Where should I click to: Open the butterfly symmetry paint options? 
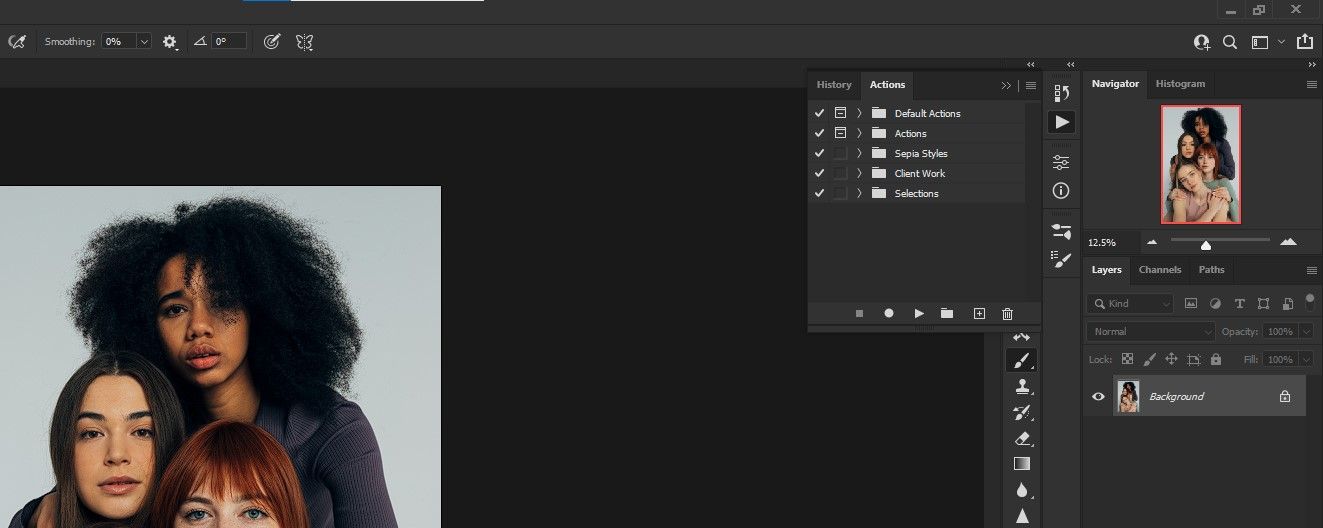305,42
